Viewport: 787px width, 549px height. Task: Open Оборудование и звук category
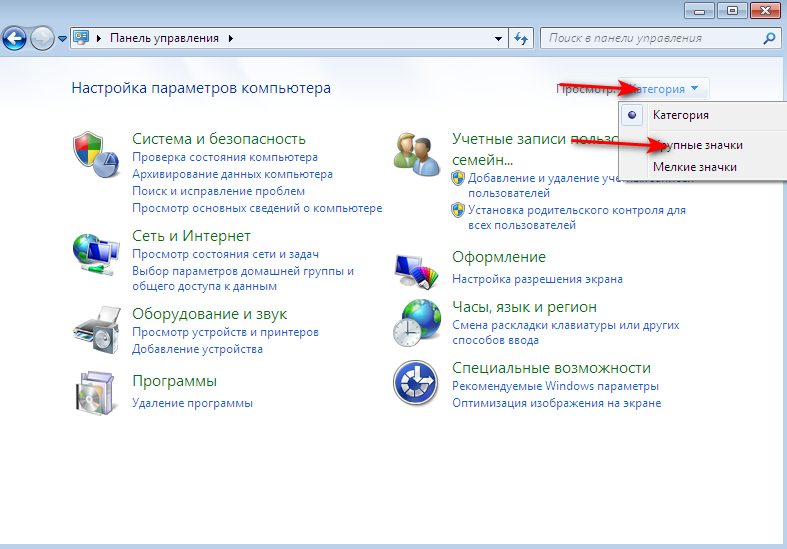209,314
